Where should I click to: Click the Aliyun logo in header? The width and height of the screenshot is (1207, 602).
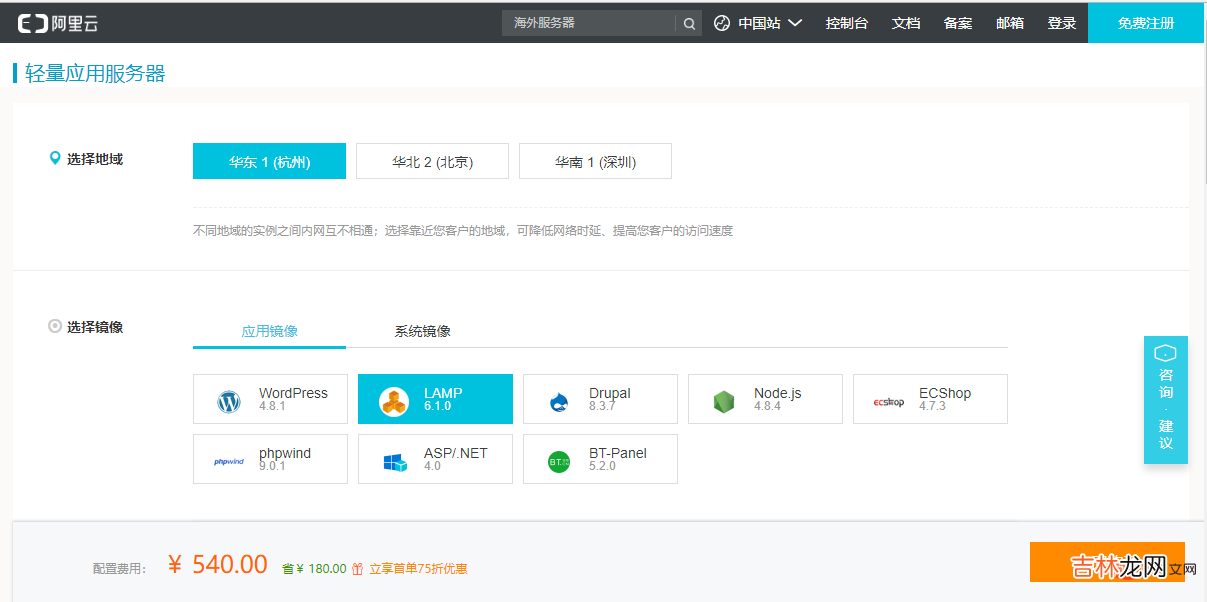pyautogui.click(x=58, y=23)
